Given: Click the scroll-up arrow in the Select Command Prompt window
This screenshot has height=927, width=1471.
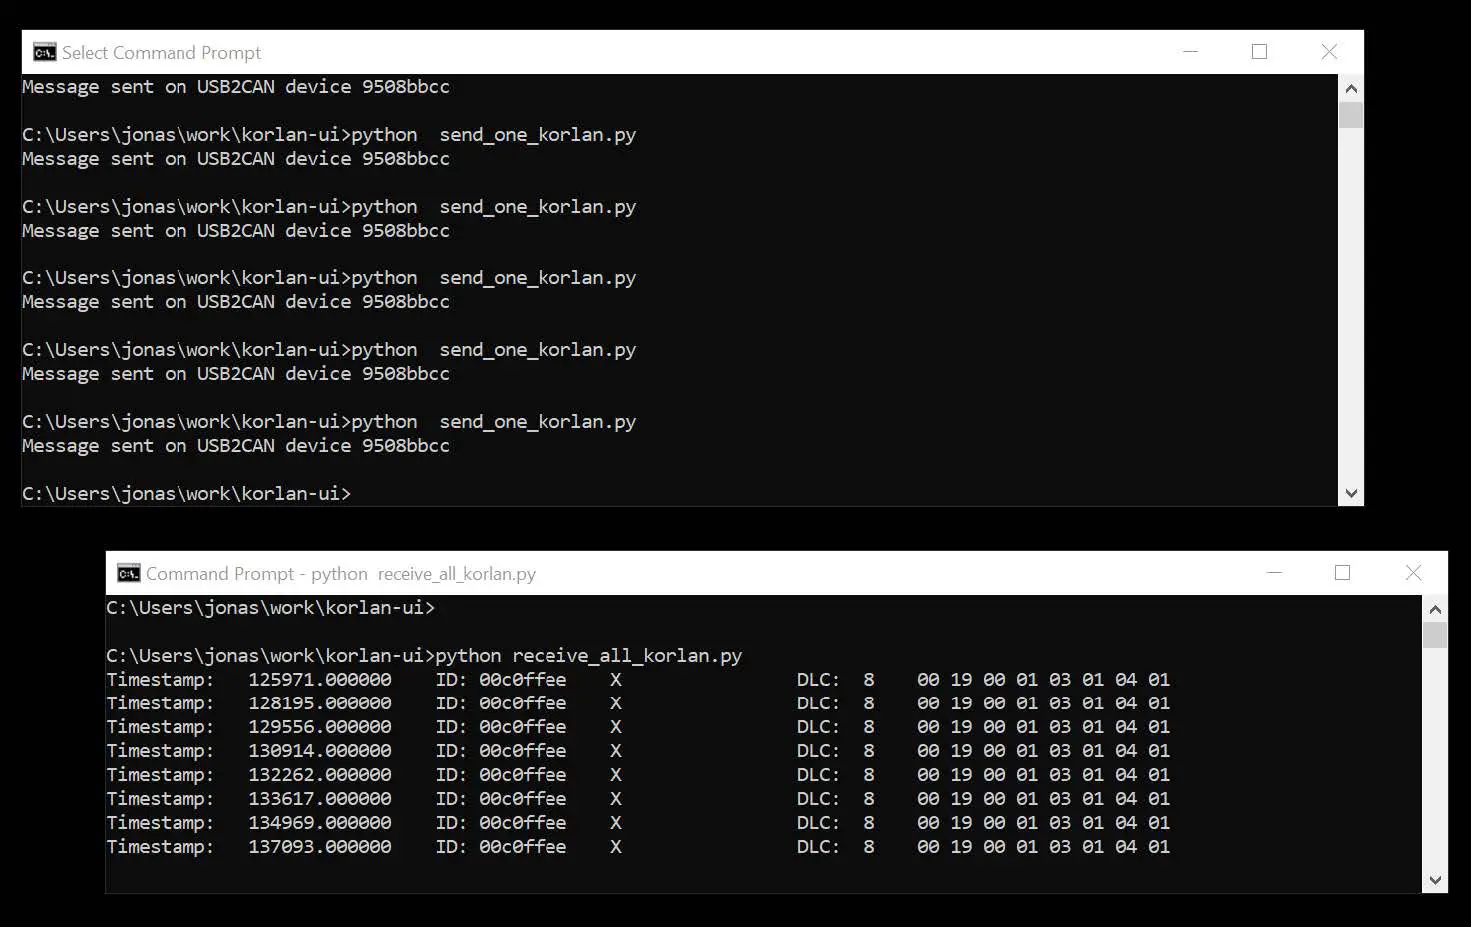Looking at the screenshot, I should point(1351,88).
